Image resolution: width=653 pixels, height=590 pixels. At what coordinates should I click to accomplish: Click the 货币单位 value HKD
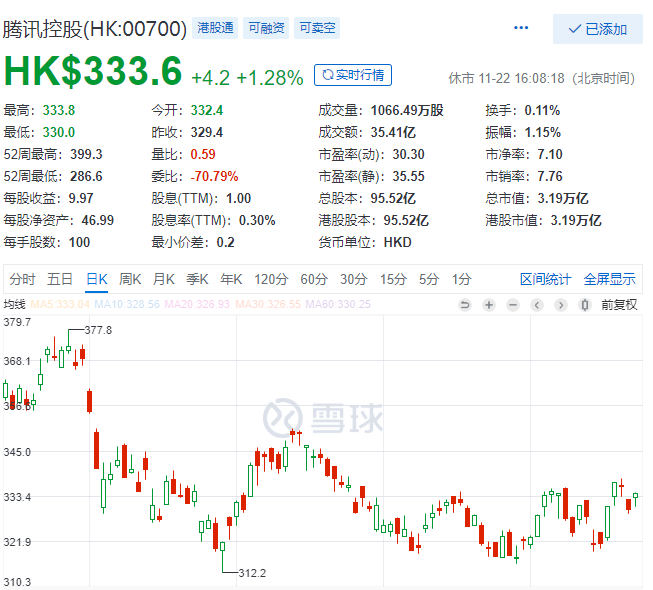(x=397, y=242)
